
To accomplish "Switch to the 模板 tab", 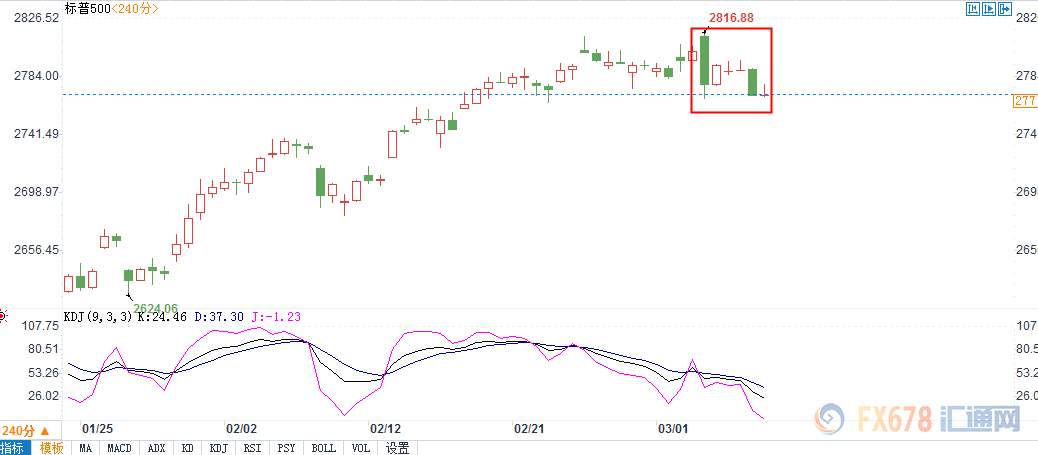I will 52,448.
